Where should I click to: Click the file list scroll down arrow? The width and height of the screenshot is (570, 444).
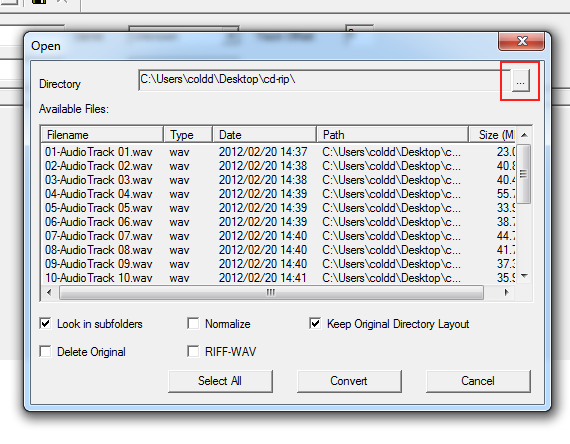[524, 276]
